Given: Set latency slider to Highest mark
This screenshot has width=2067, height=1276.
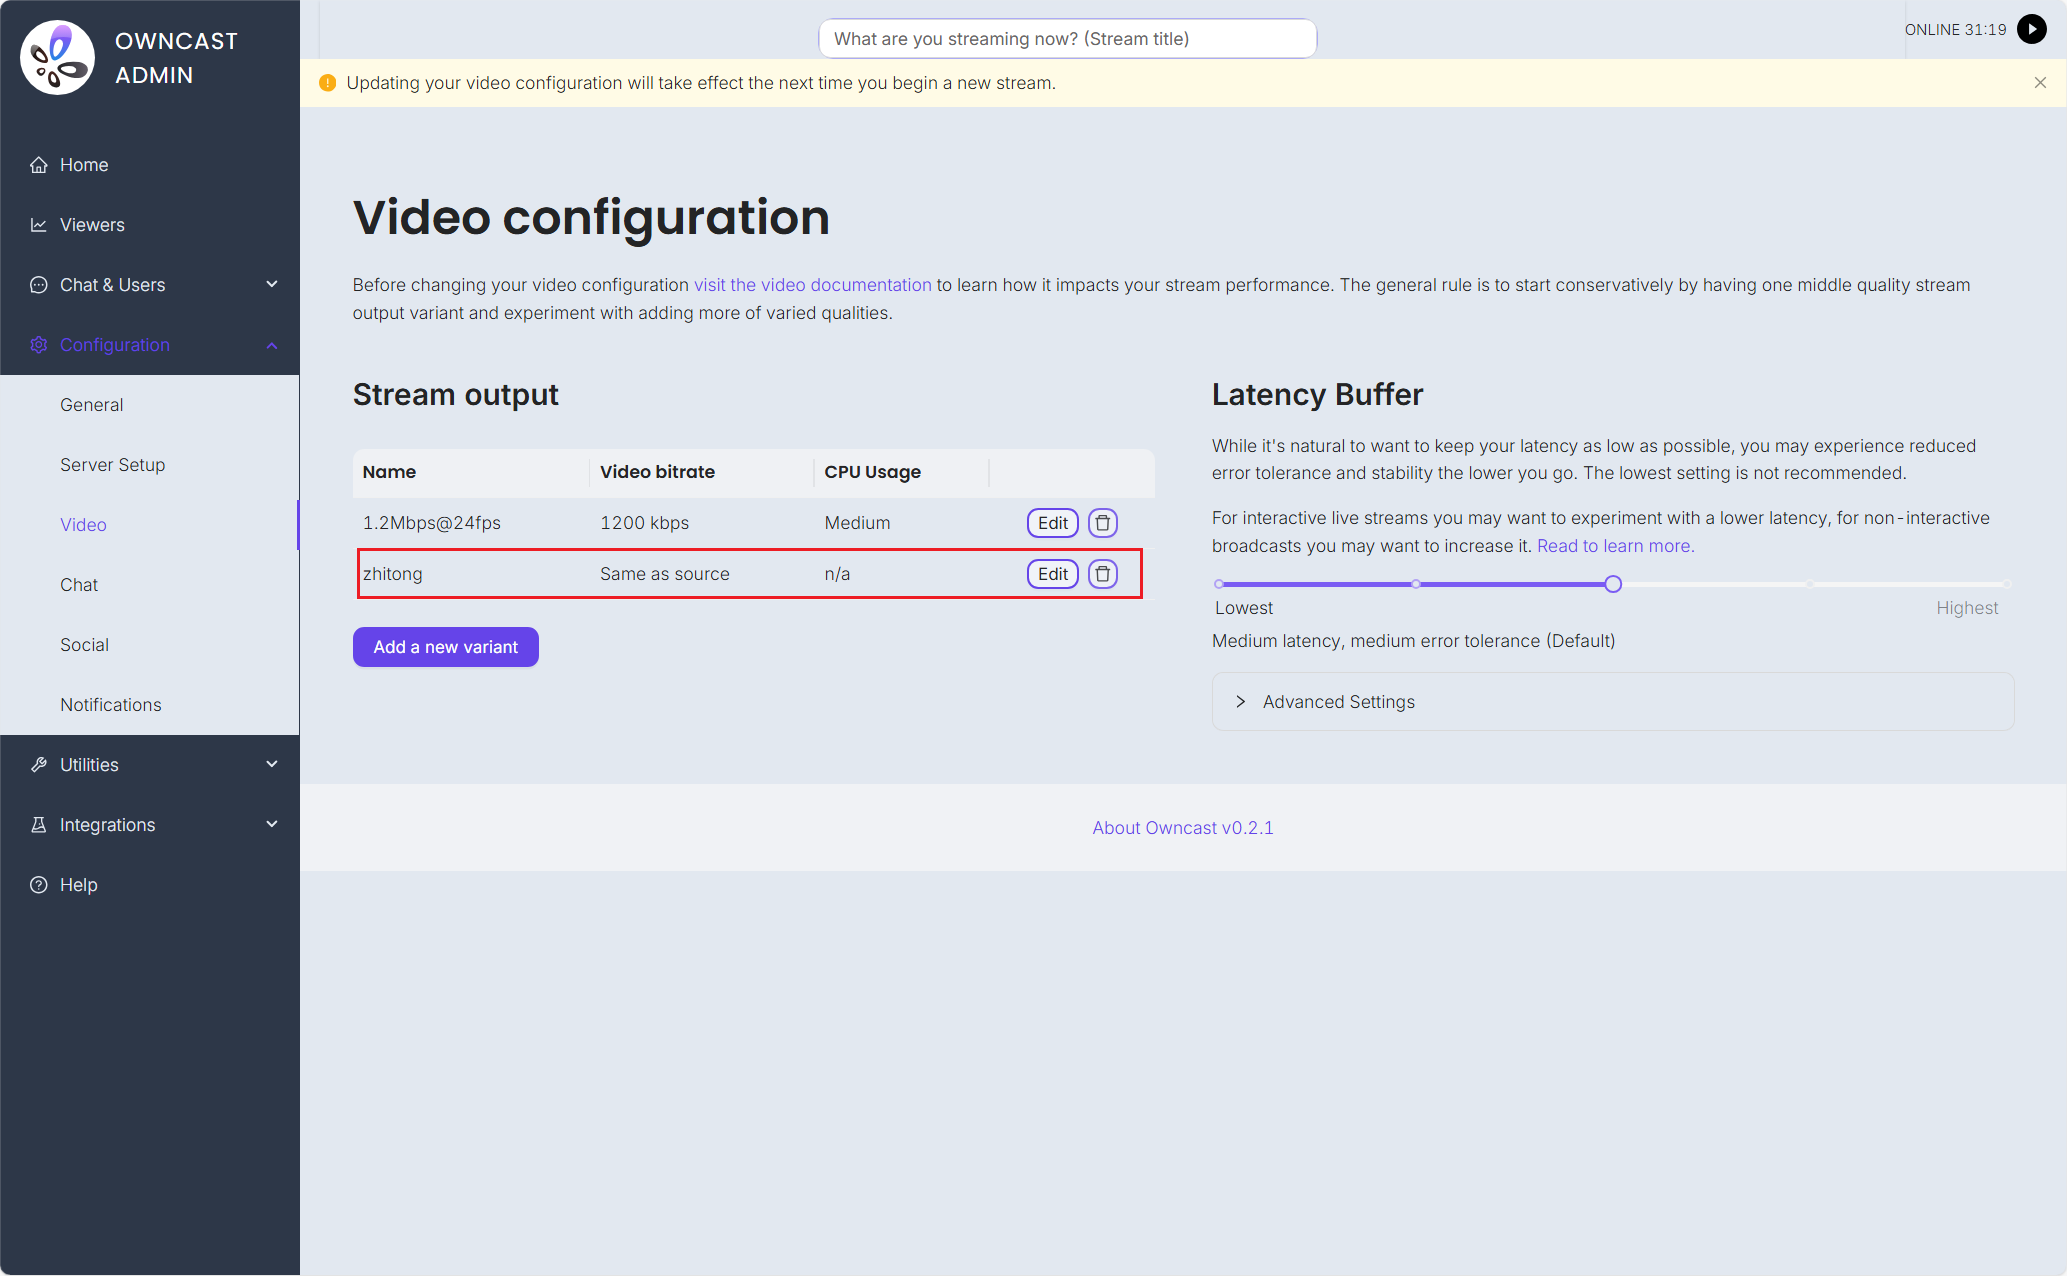Looking at the screenshot, I should point(2007,584).
